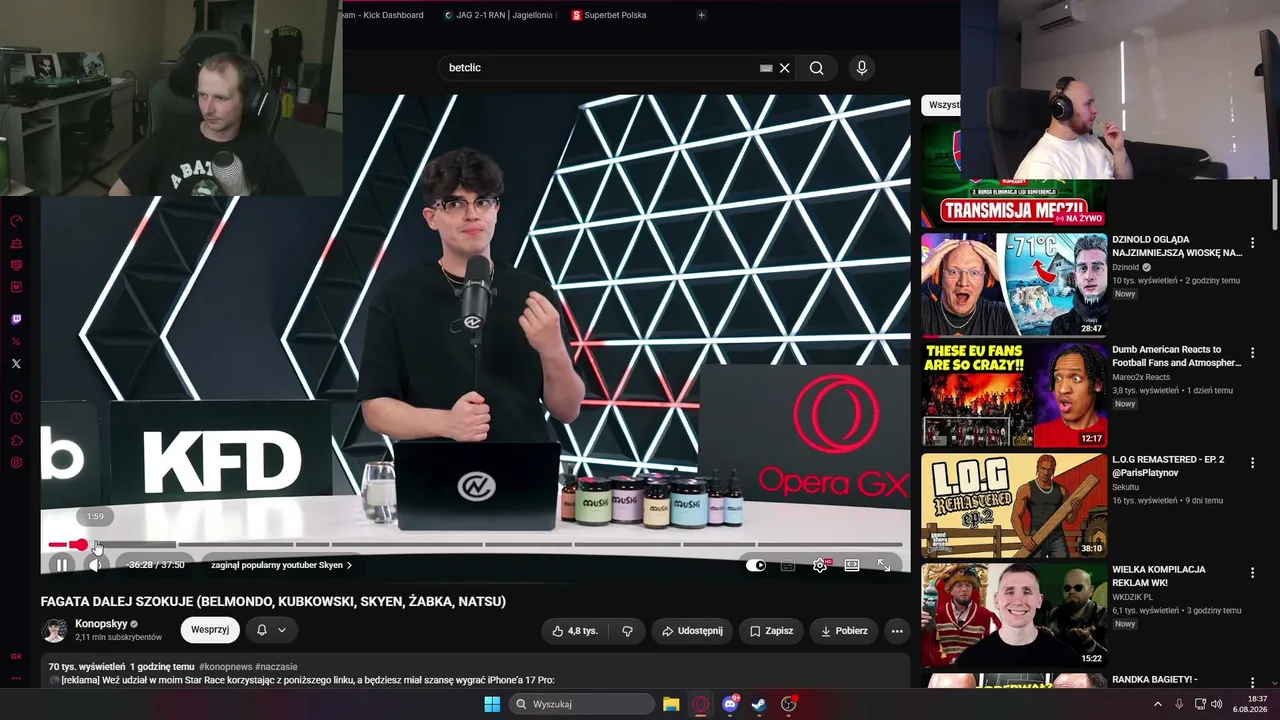
Task: Switch to the Kick Dashboard tab
Action: (x=382, y=15)
